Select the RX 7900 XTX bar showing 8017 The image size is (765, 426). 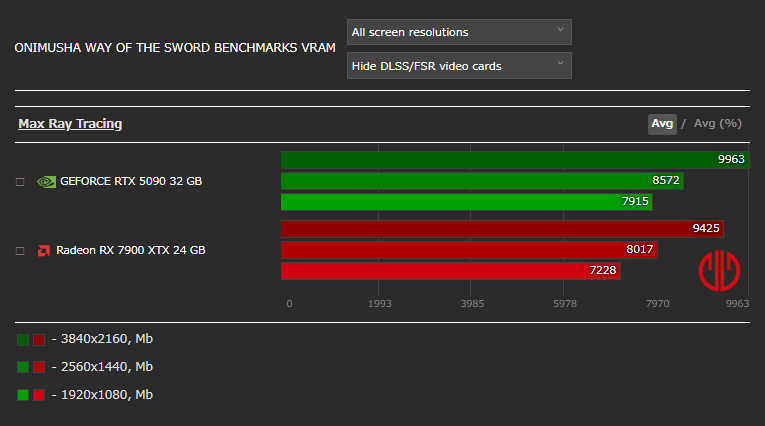(469, 249)
